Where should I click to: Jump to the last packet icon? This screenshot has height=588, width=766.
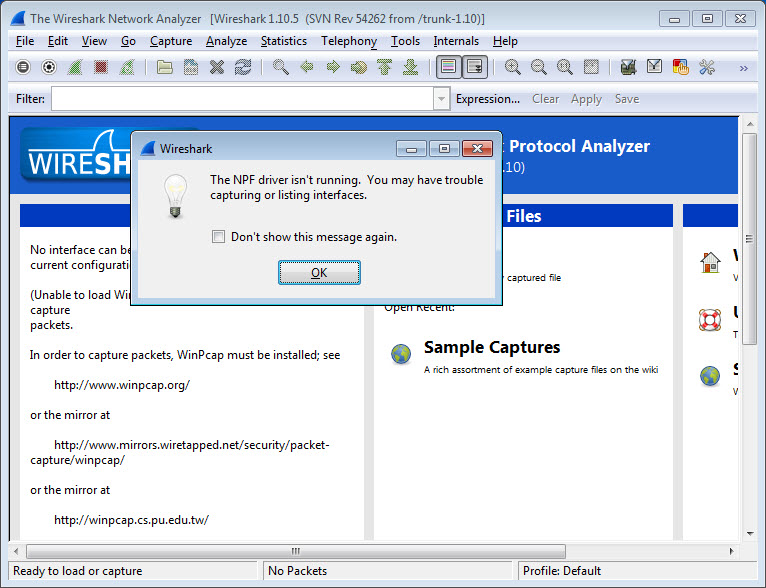coord(410,67)
